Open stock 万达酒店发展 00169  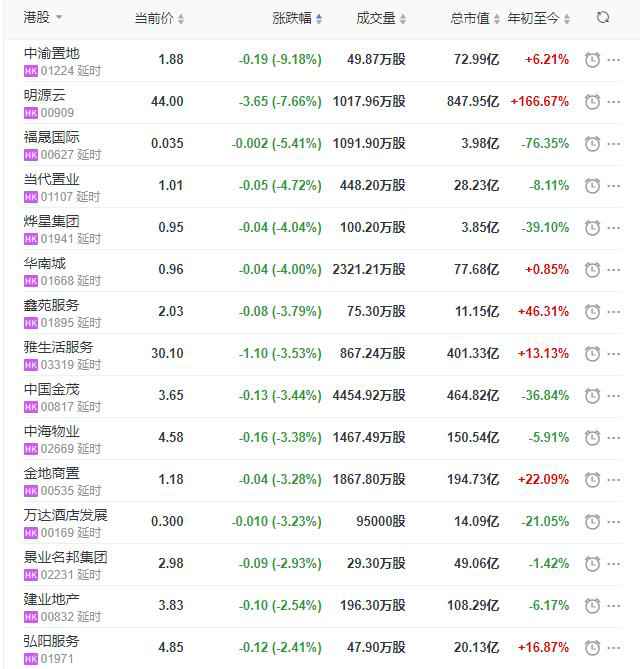click(65, 524)
